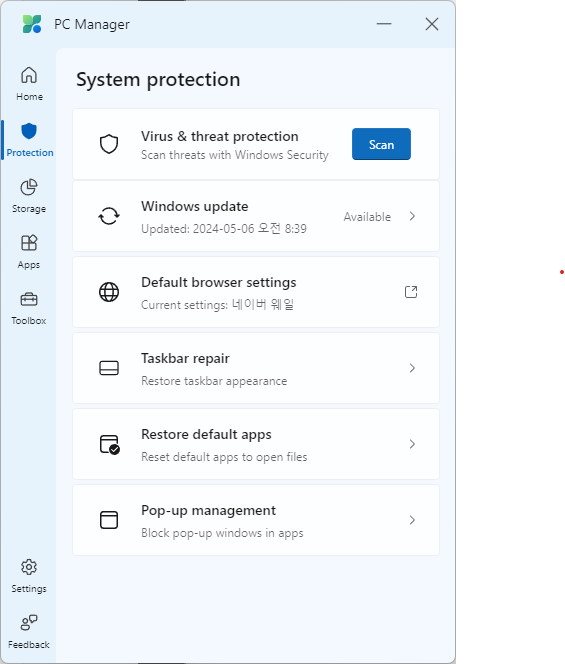565x664 pixels.
Task: Close the PC Manager window
Action: (x=432, y=24)
